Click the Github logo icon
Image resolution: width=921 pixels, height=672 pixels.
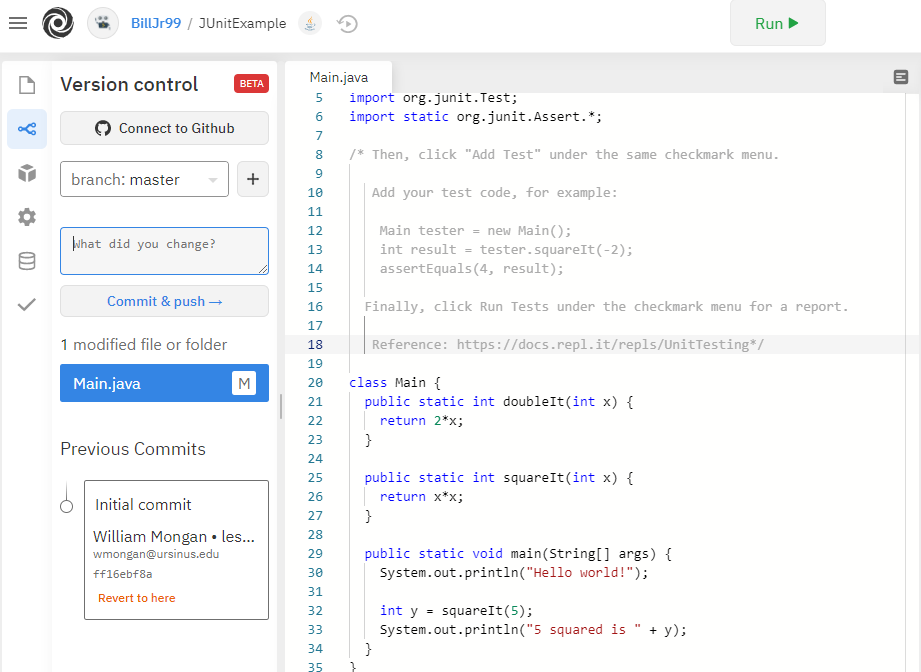[x=103, y=128]
